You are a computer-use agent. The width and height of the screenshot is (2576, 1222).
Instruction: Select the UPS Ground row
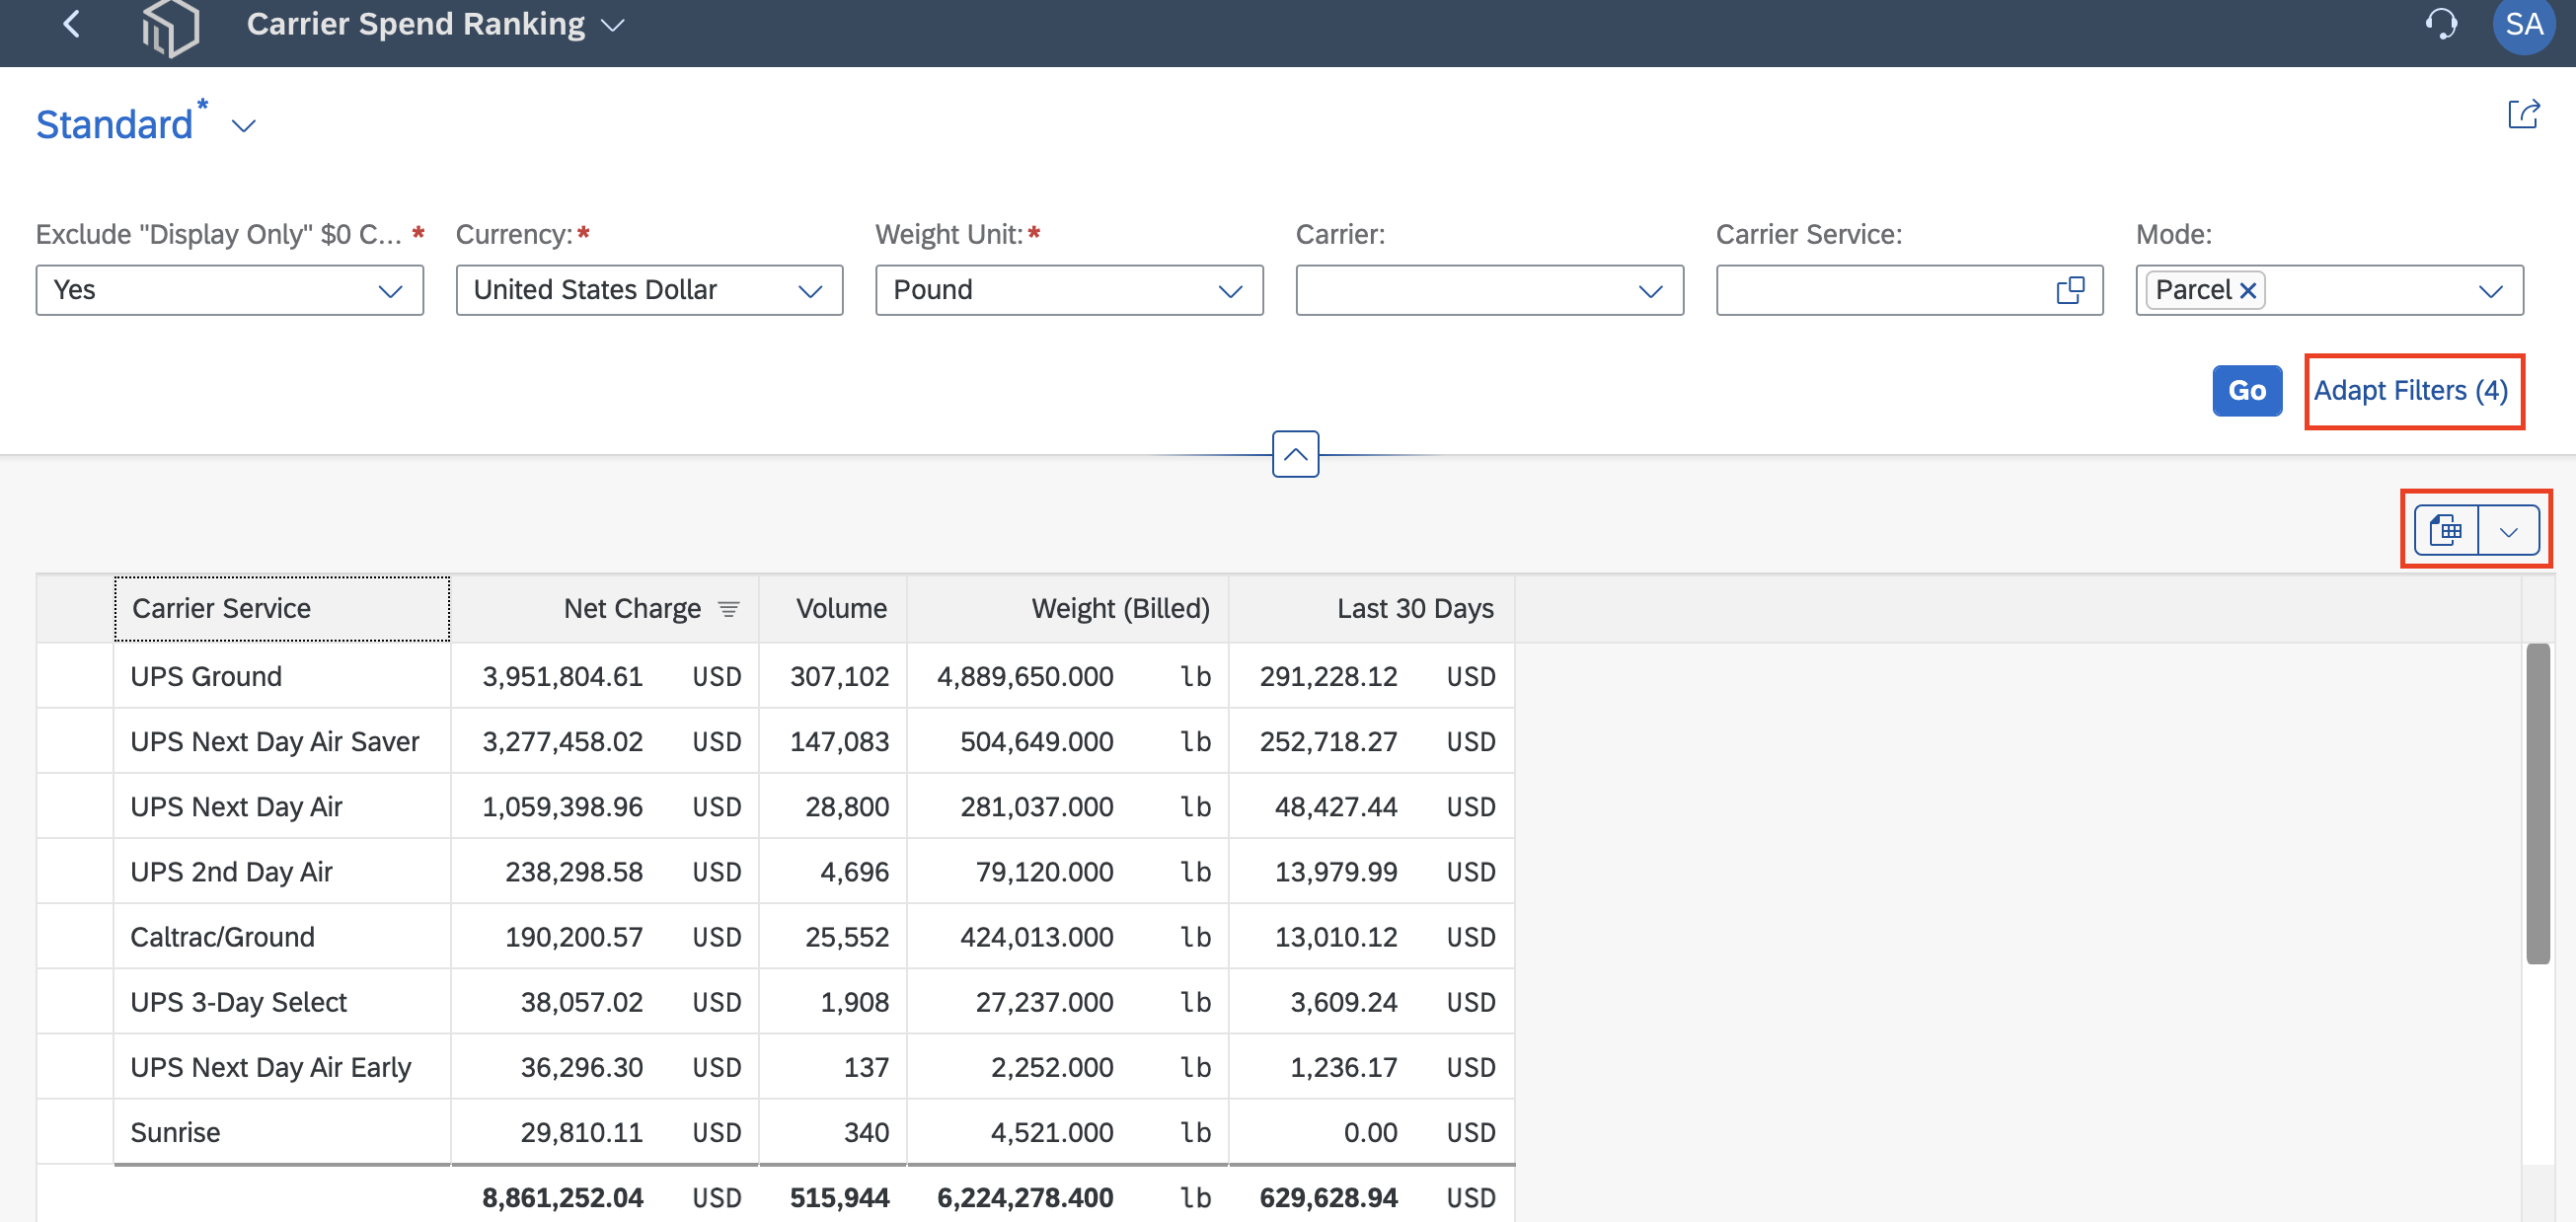(775, 676)
